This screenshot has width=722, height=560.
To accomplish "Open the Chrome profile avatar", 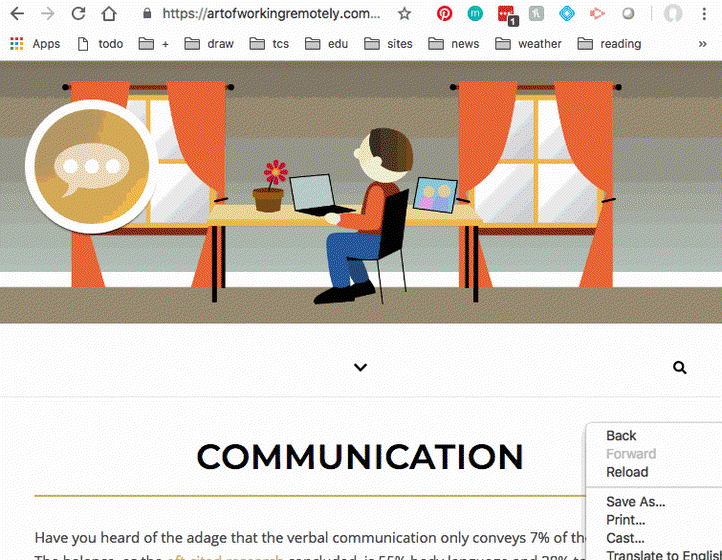I will click(673, 14).
